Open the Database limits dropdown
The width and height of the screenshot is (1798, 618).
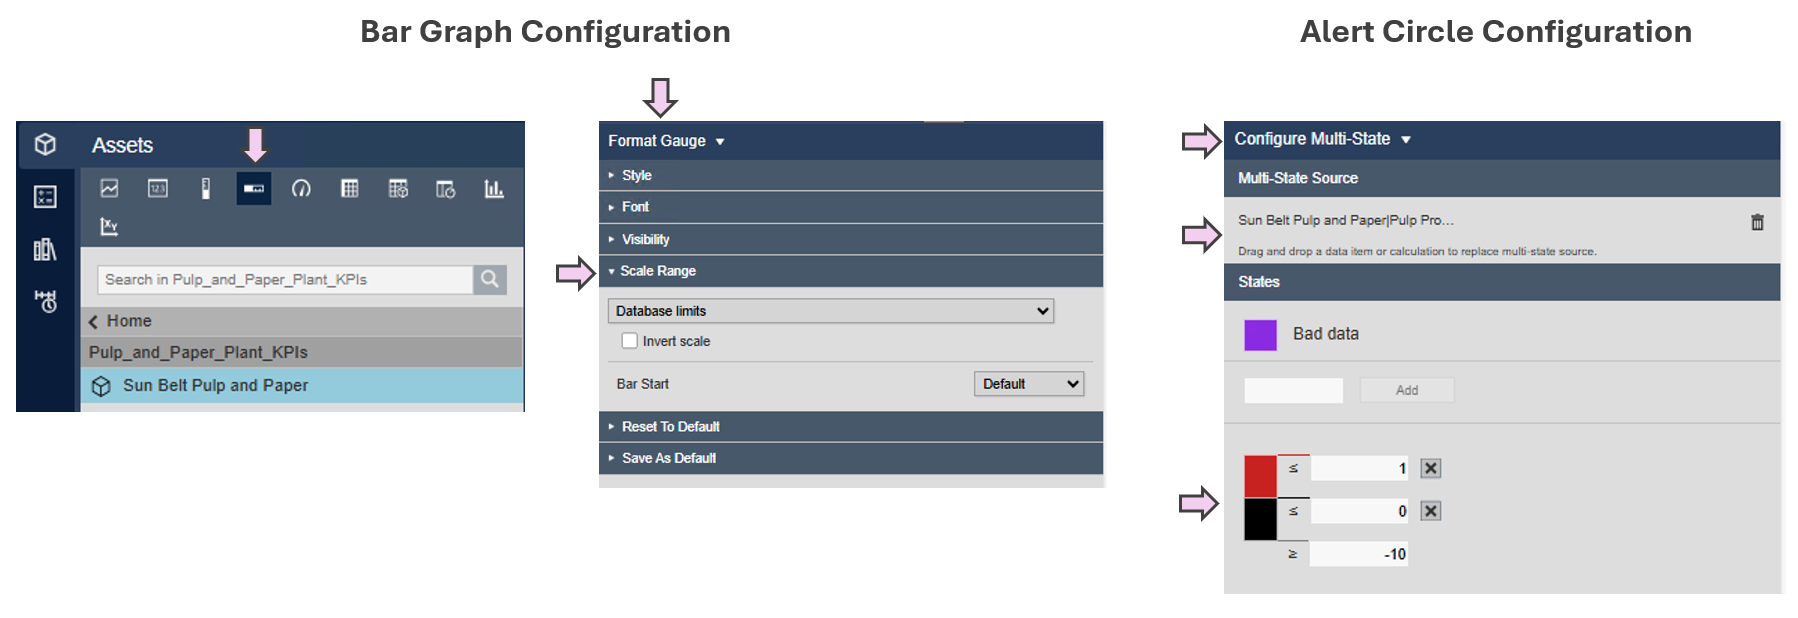tap(830, 311)
